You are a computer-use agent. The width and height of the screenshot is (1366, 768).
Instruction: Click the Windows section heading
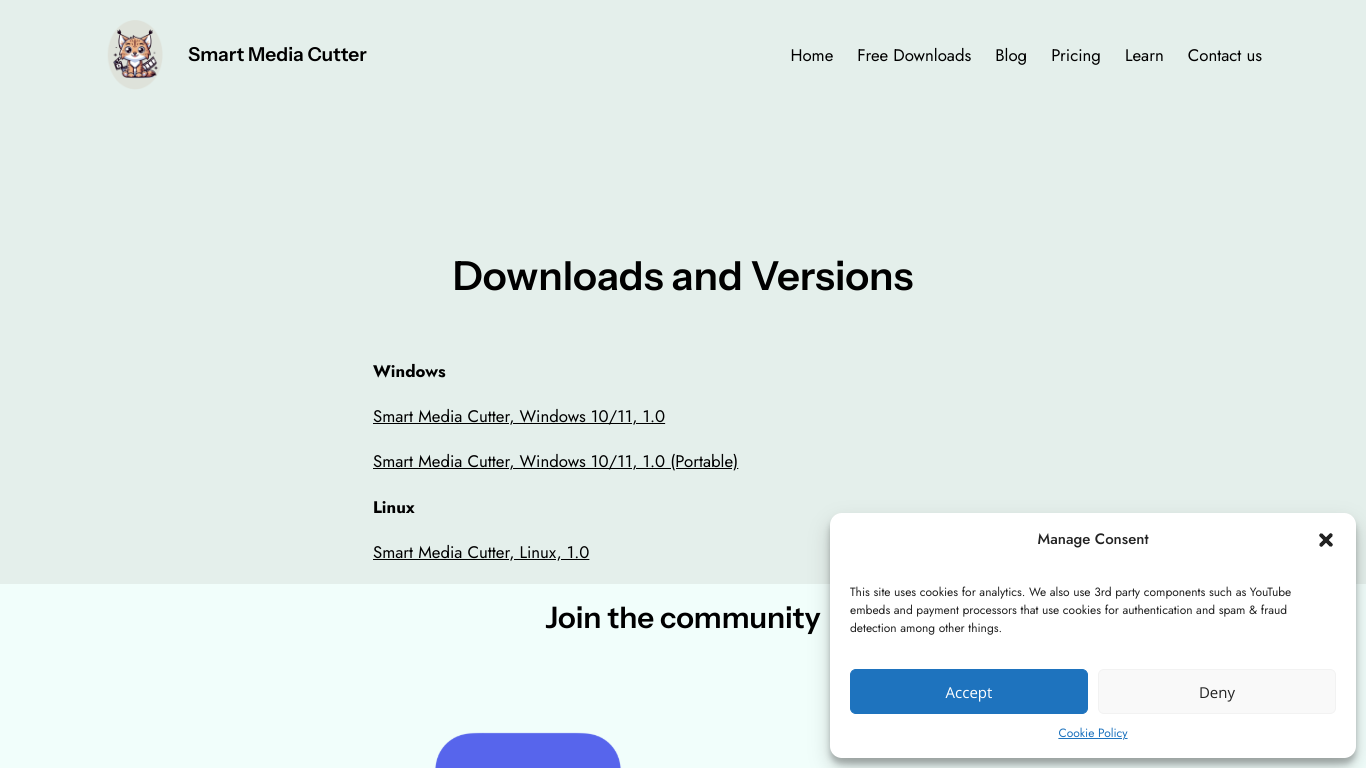[x=409, y=372]
